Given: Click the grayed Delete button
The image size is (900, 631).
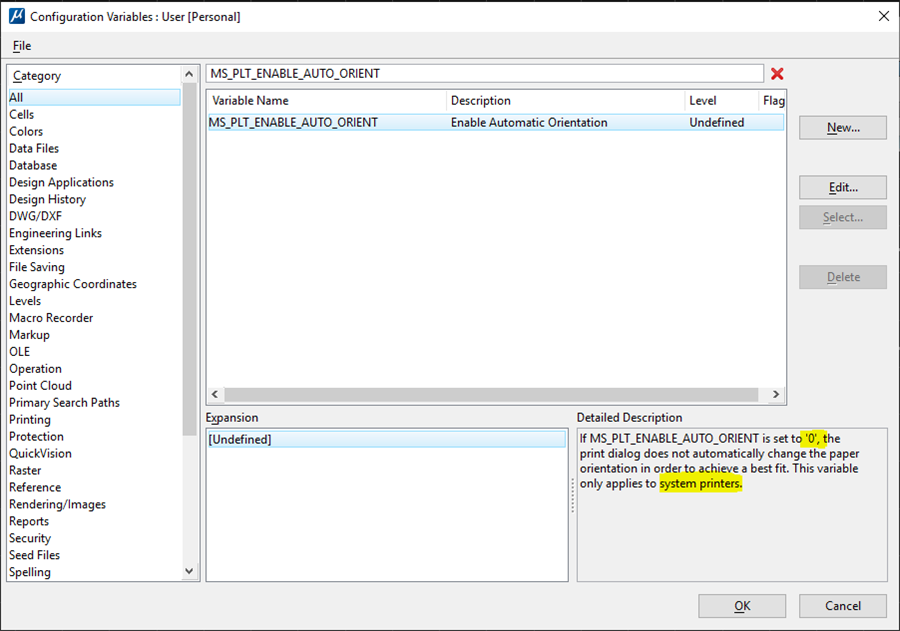Looking at the screenshot, I should (843, 277).
